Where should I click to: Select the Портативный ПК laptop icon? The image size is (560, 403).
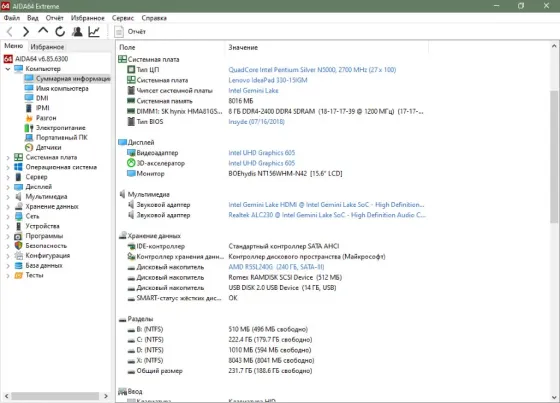coord(29,138)
